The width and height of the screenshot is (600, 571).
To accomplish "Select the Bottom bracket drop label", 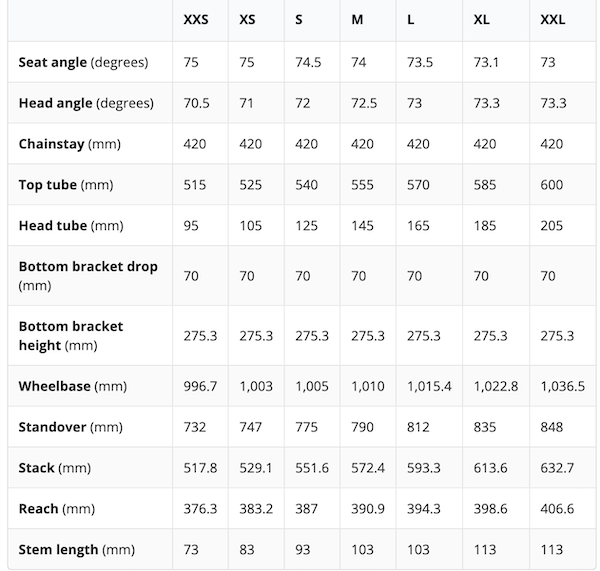I will pyautogui.click(x=88, y=275).
